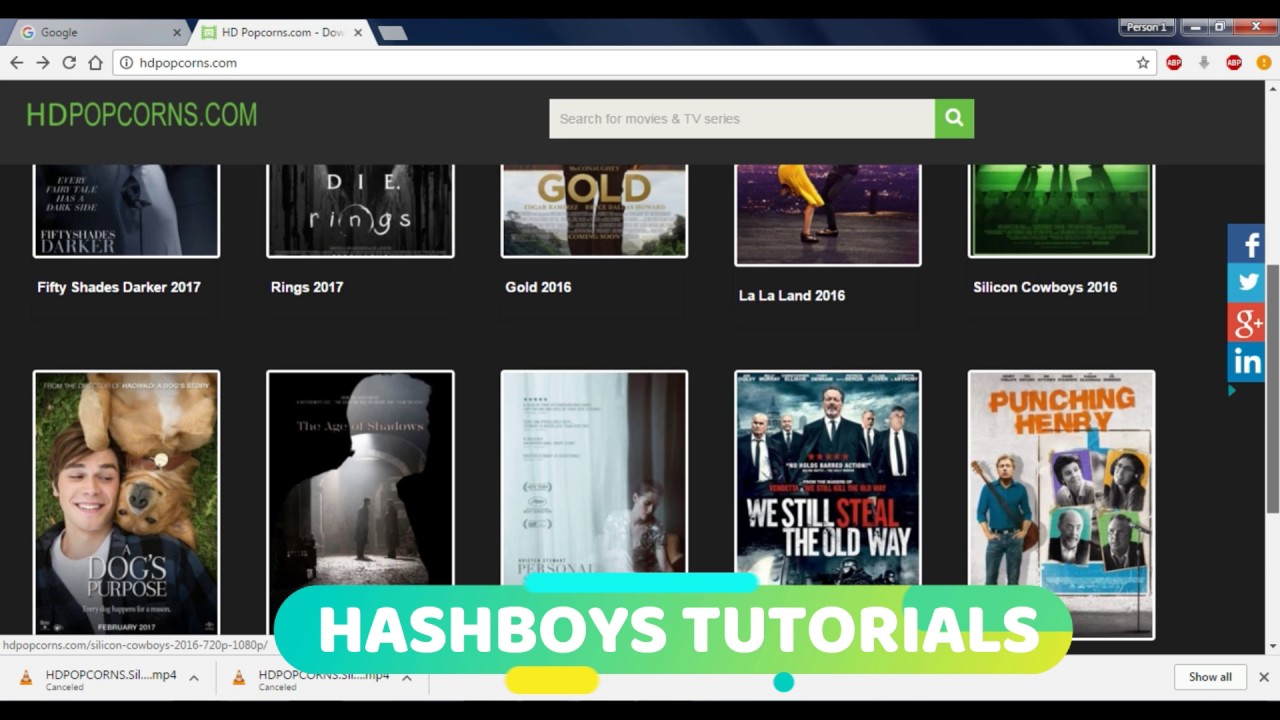The height and width of the screenshot is (720, 1280).
Task: Close the downloads bar
Action: [x=1264, y=677]
